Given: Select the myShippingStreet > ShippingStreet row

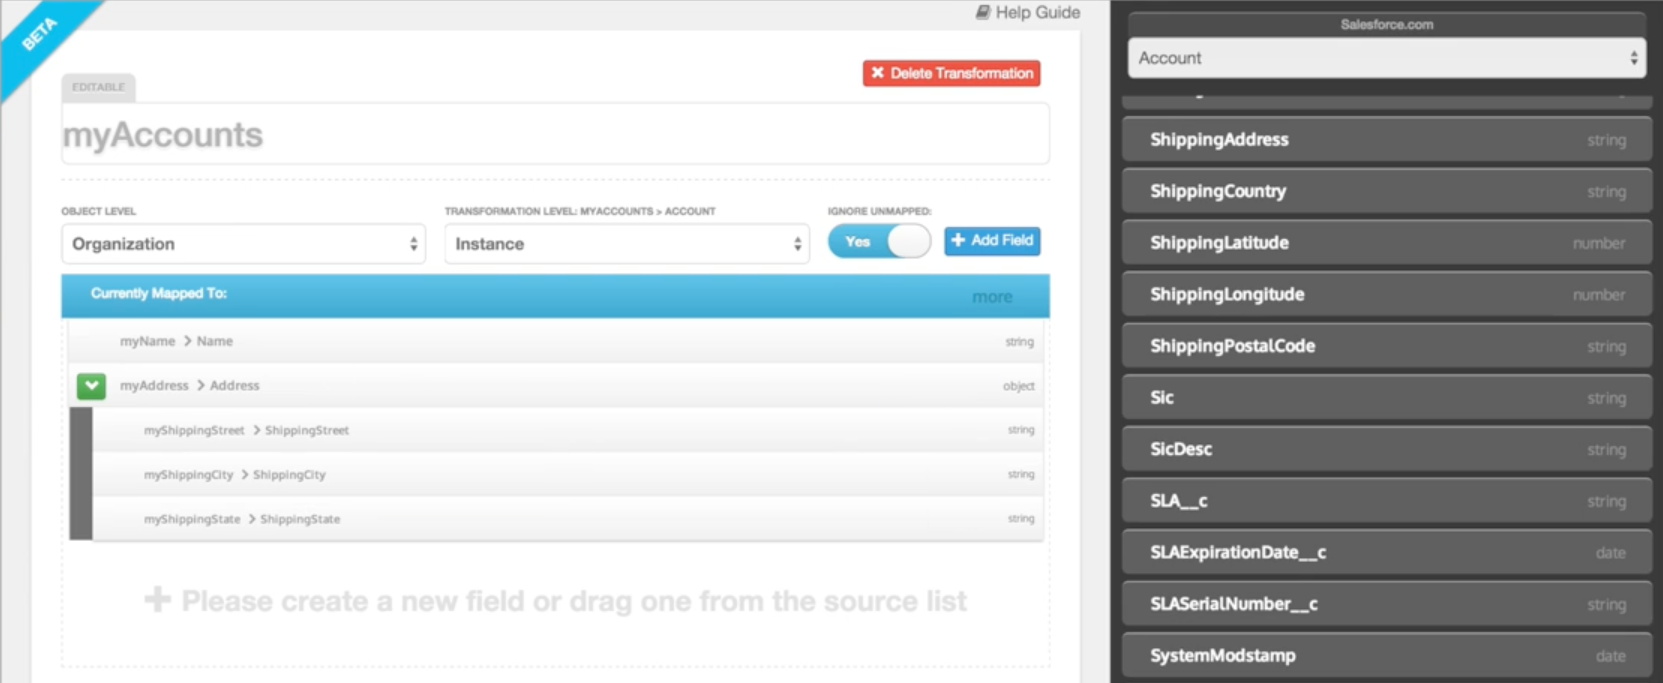Looking at the screenshot, I should (567, 430).
